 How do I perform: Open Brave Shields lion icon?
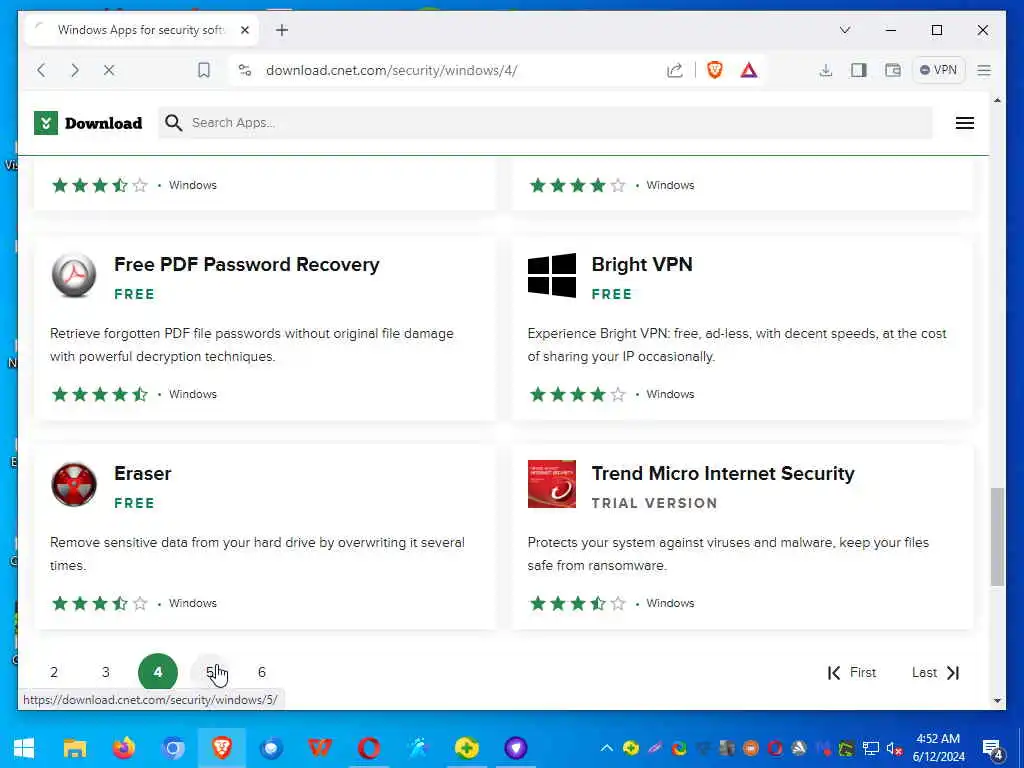click(x=714, y=70)
